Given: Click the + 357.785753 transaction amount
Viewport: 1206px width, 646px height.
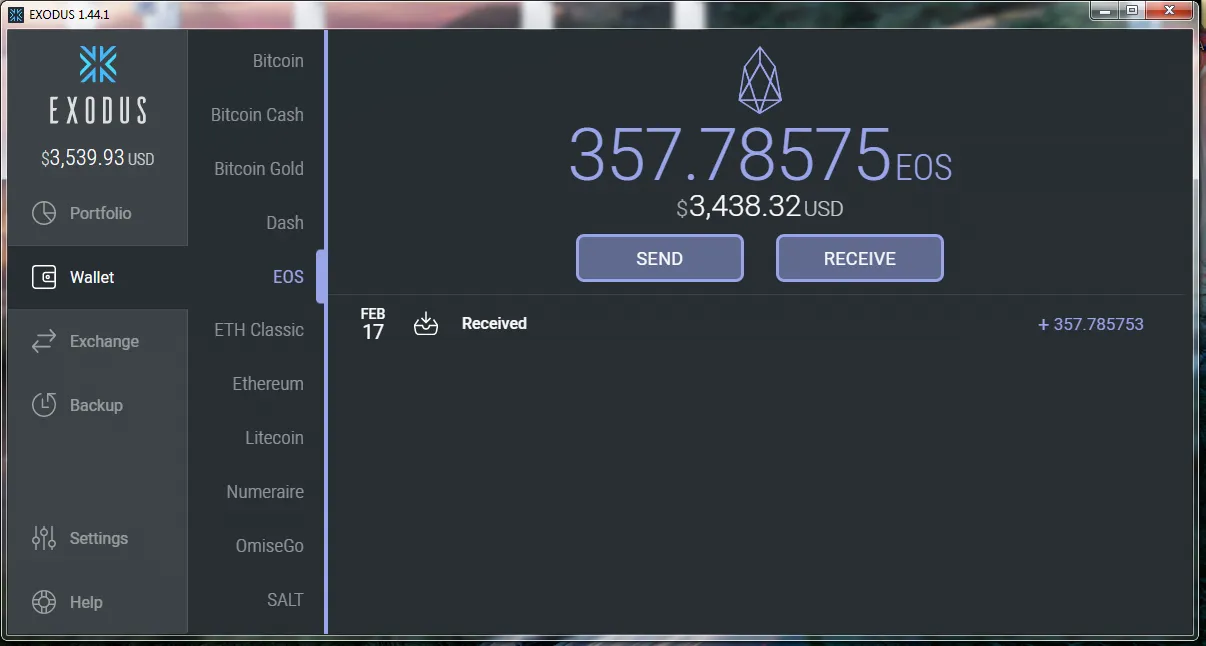Looking at the screenshot, I should pos(1091,324).
